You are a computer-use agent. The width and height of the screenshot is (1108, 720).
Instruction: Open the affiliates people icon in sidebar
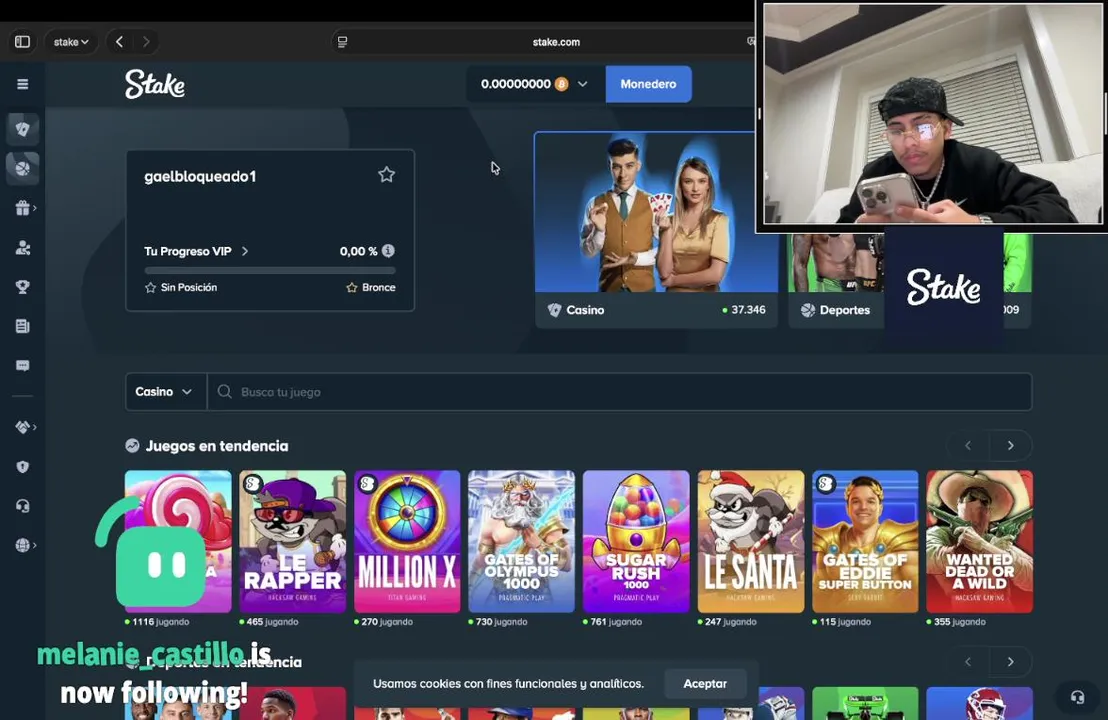(23, 247)
